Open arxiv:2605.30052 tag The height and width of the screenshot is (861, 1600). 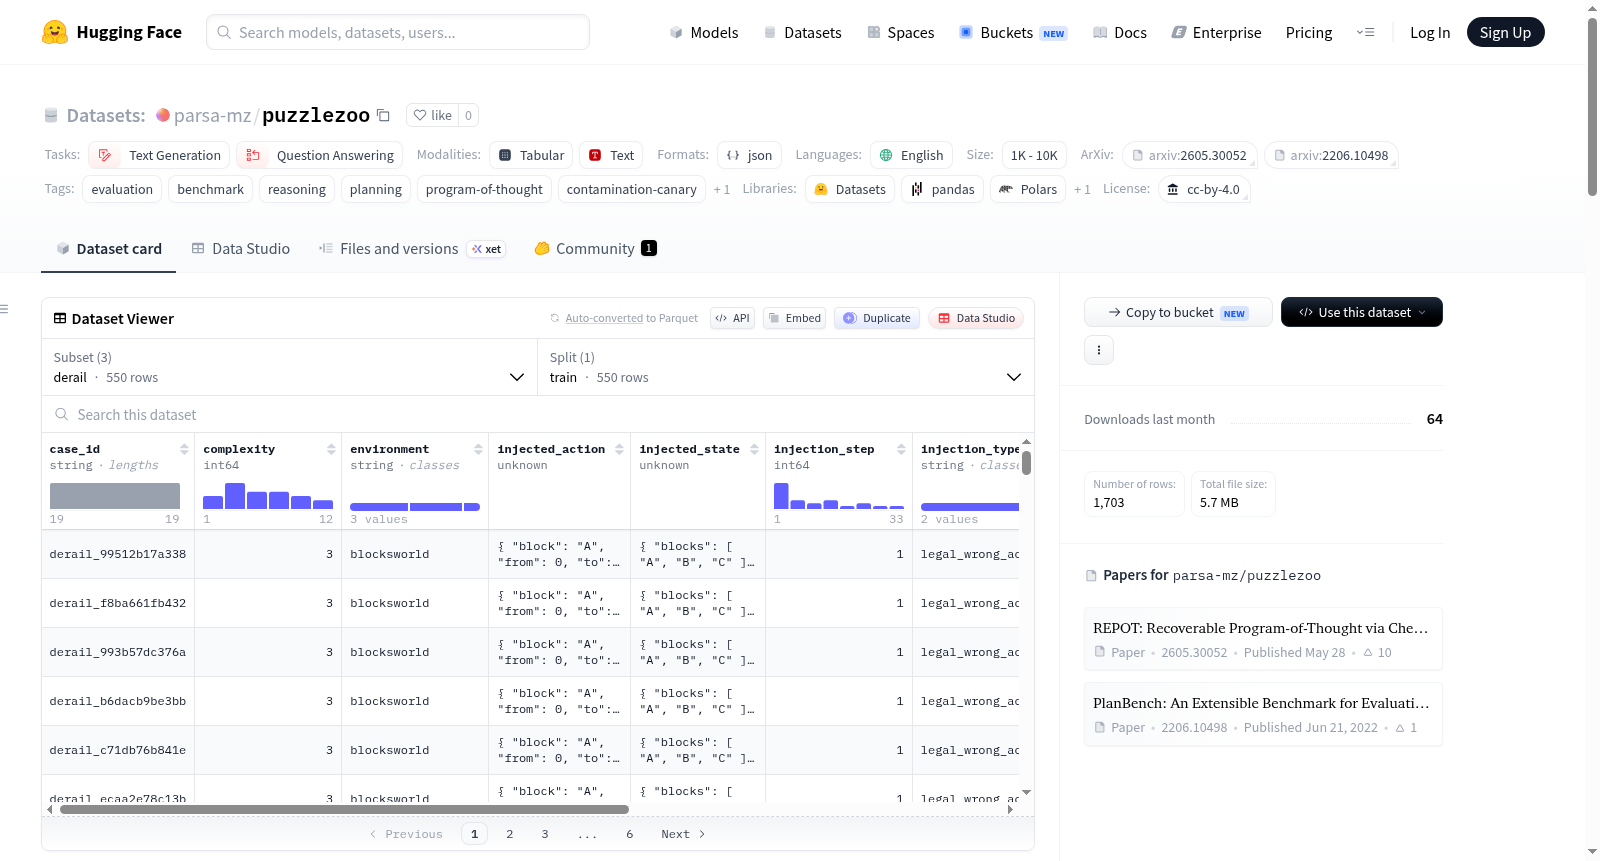1189,155
